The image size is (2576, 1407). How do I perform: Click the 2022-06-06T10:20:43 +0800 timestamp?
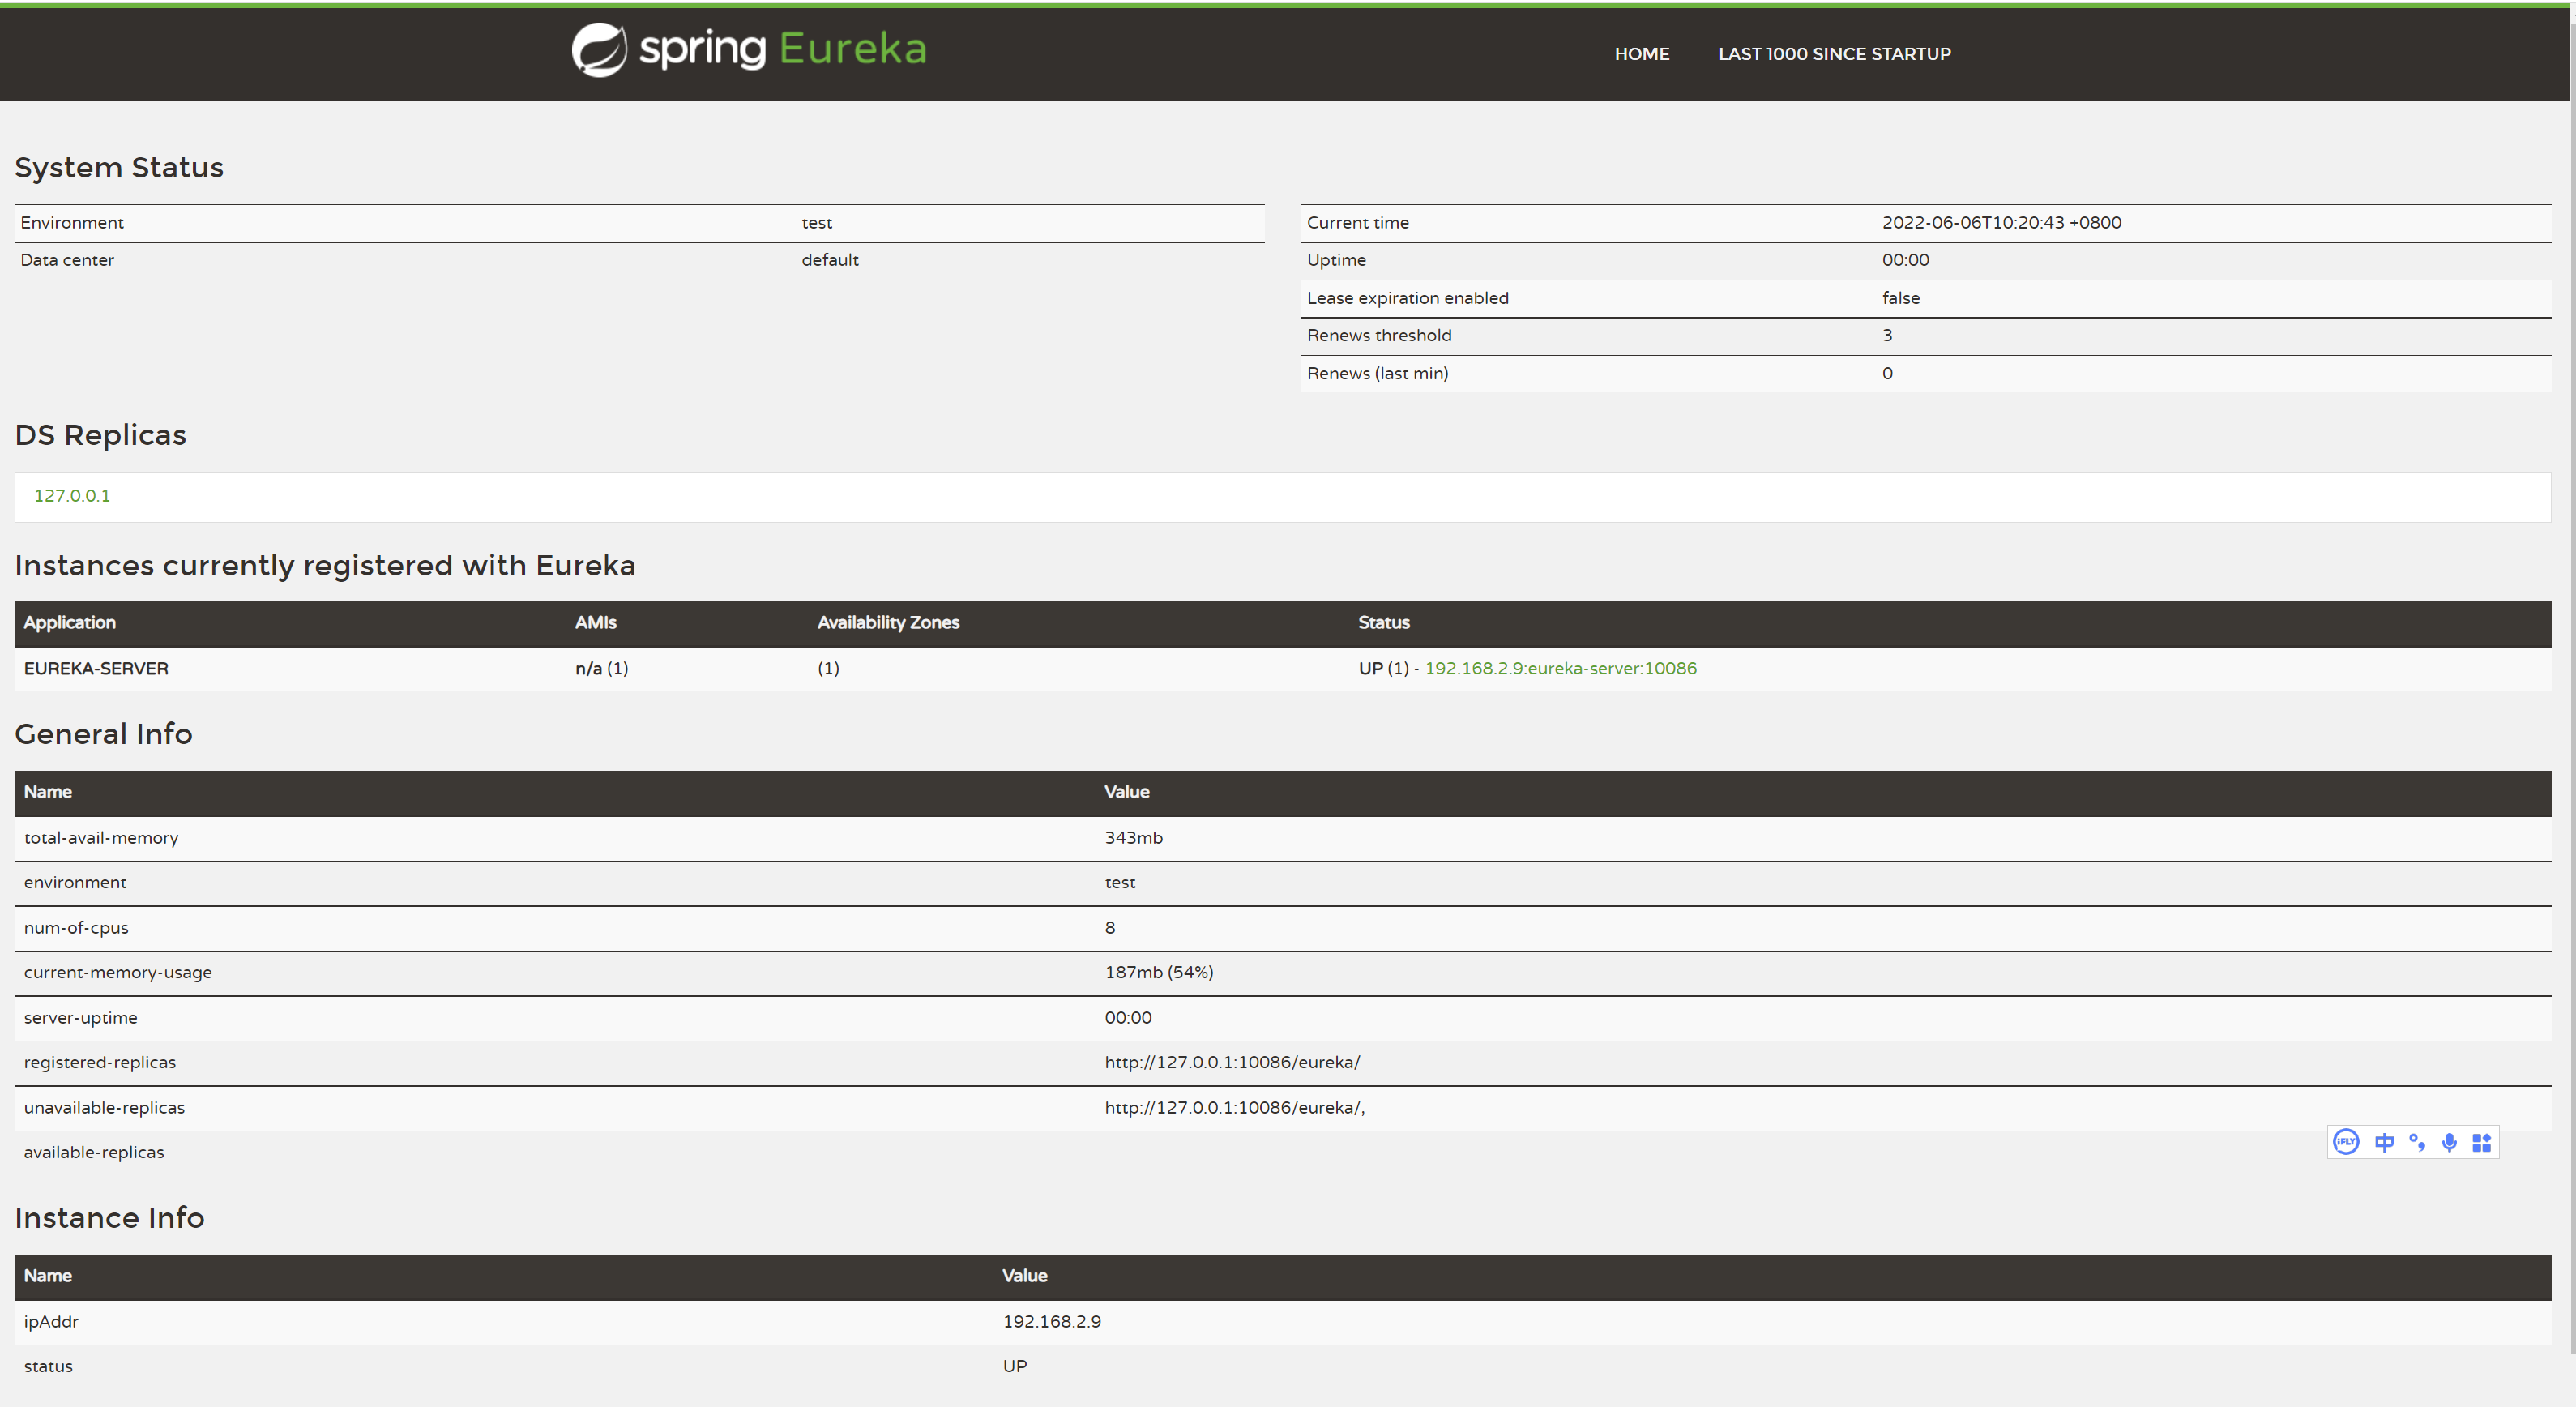pyautogui.click(x=2001, y=223)
